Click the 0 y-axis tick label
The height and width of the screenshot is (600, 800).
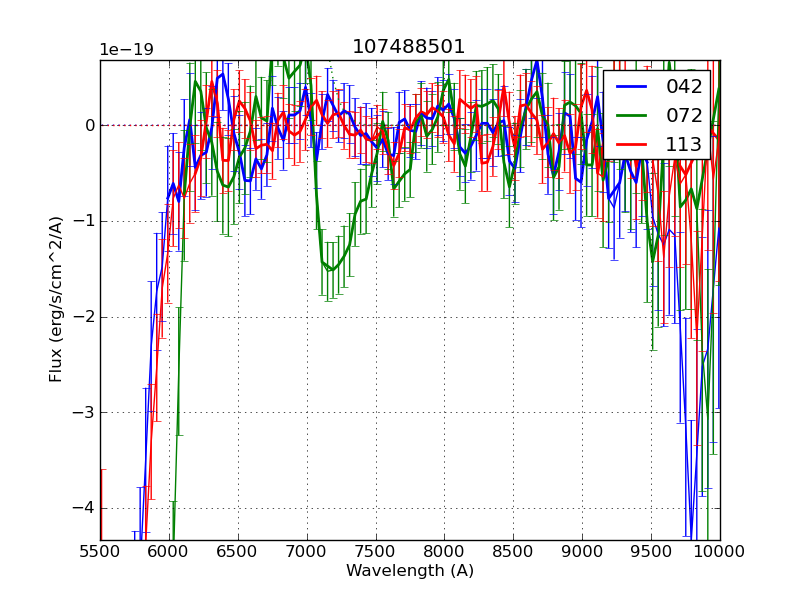click(x=89, y=126)
